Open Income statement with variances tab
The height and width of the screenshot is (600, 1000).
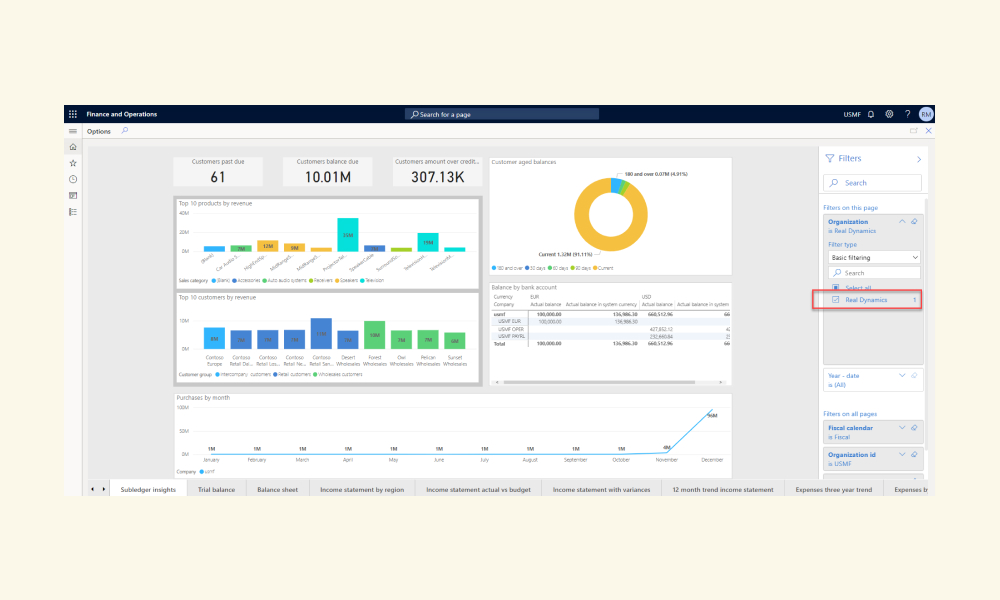pos(601,489)
